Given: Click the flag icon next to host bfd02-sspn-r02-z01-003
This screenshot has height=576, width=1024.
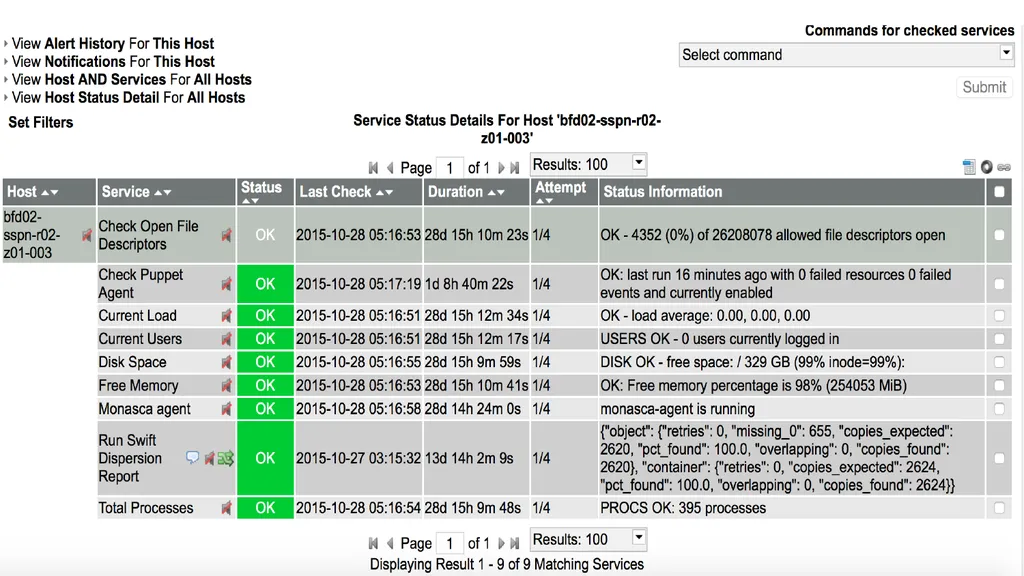Looking at the screenshot, I should point(86,235).
